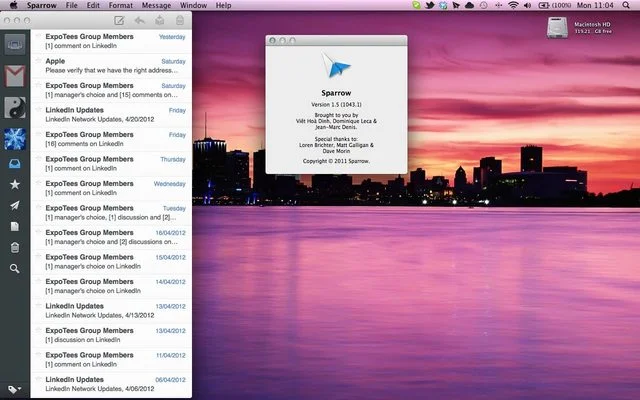Screen dimensions: 640x400
Task: Show Starred messages in the sidebar
Action: click(x=15, y=184)
